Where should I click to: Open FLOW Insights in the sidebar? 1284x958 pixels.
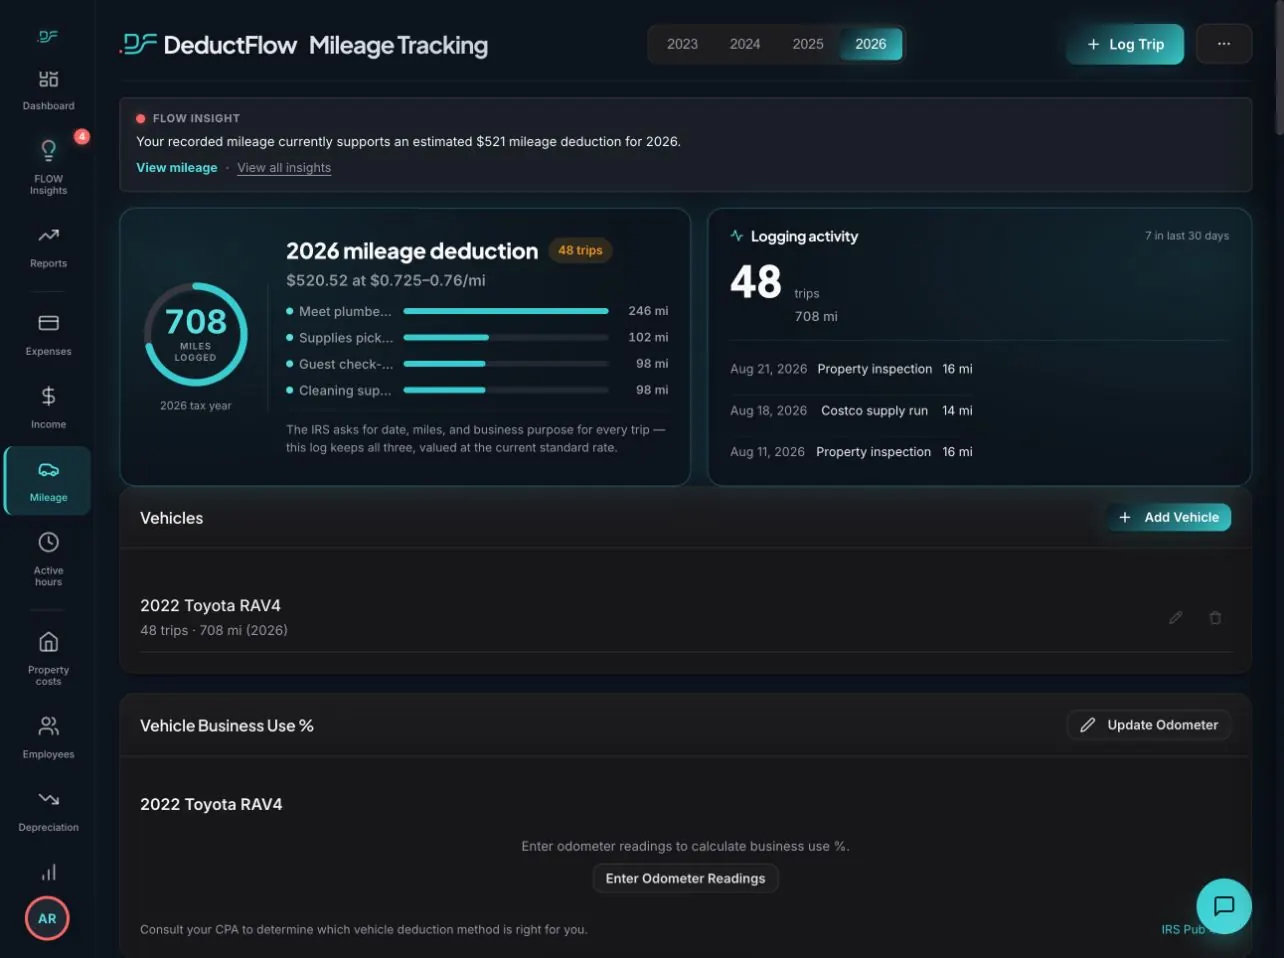pos(48,167)
